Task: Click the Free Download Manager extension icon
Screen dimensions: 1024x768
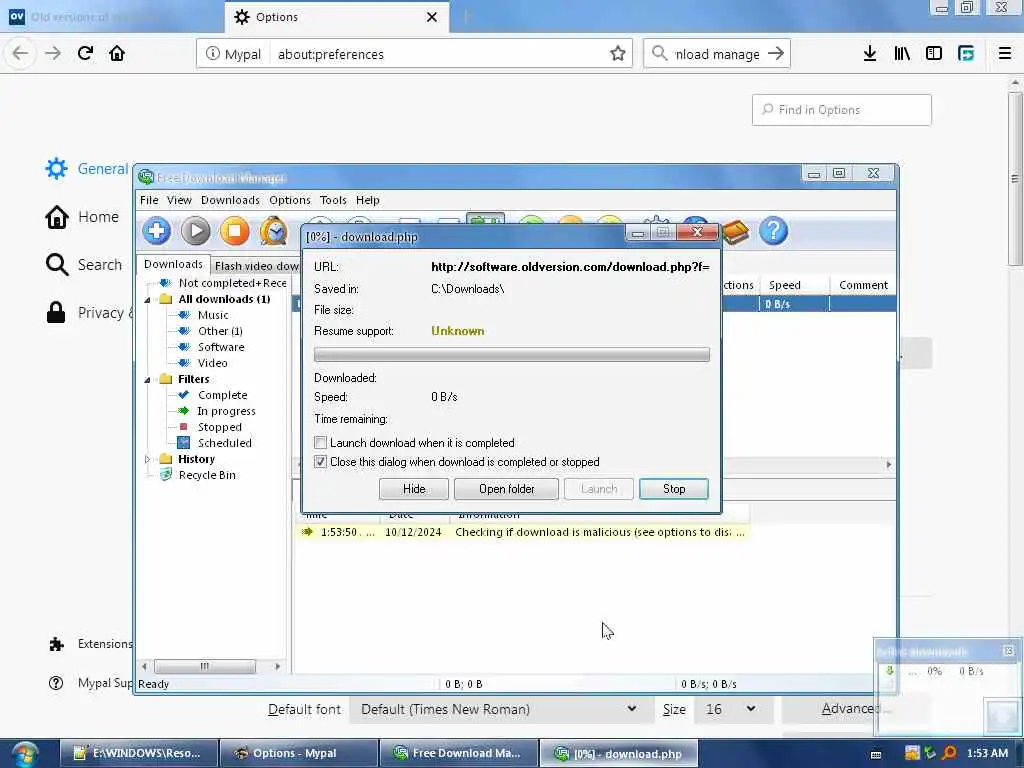Action: [966, 54]
